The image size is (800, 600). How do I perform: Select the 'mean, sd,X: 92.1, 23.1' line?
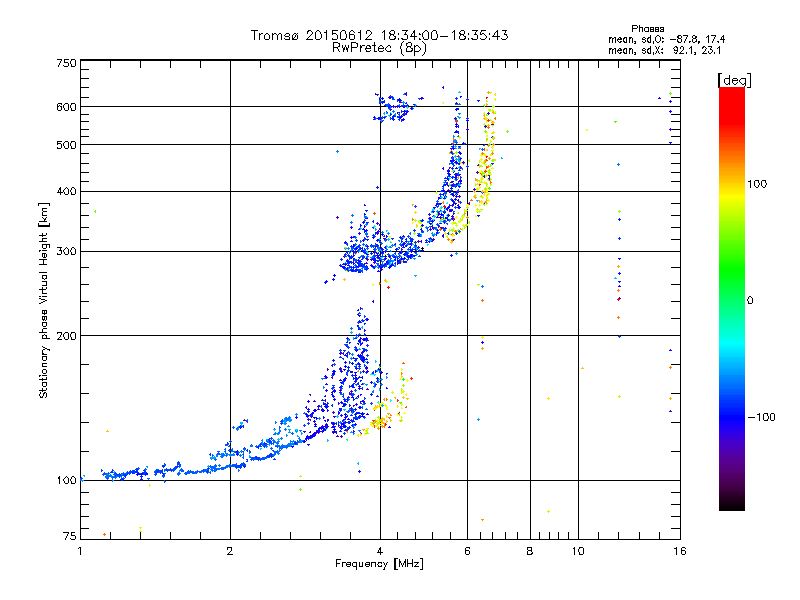664,50
